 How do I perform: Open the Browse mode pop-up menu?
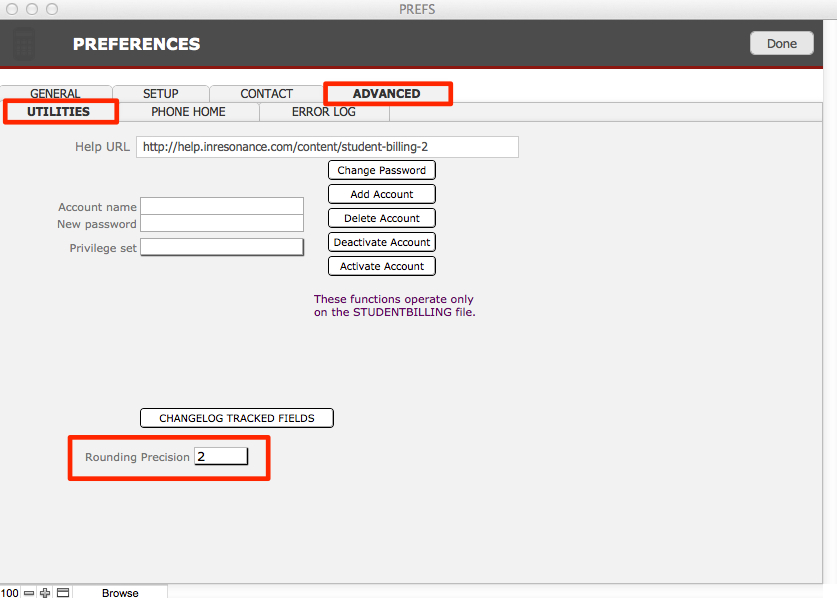pyautogui.click(x=120, y=593)
